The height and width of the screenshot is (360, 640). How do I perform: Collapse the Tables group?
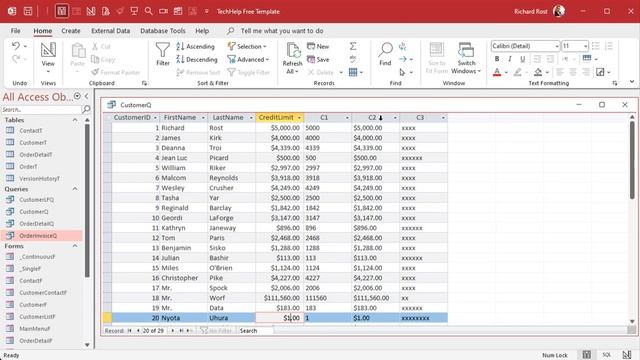(75, 120)
